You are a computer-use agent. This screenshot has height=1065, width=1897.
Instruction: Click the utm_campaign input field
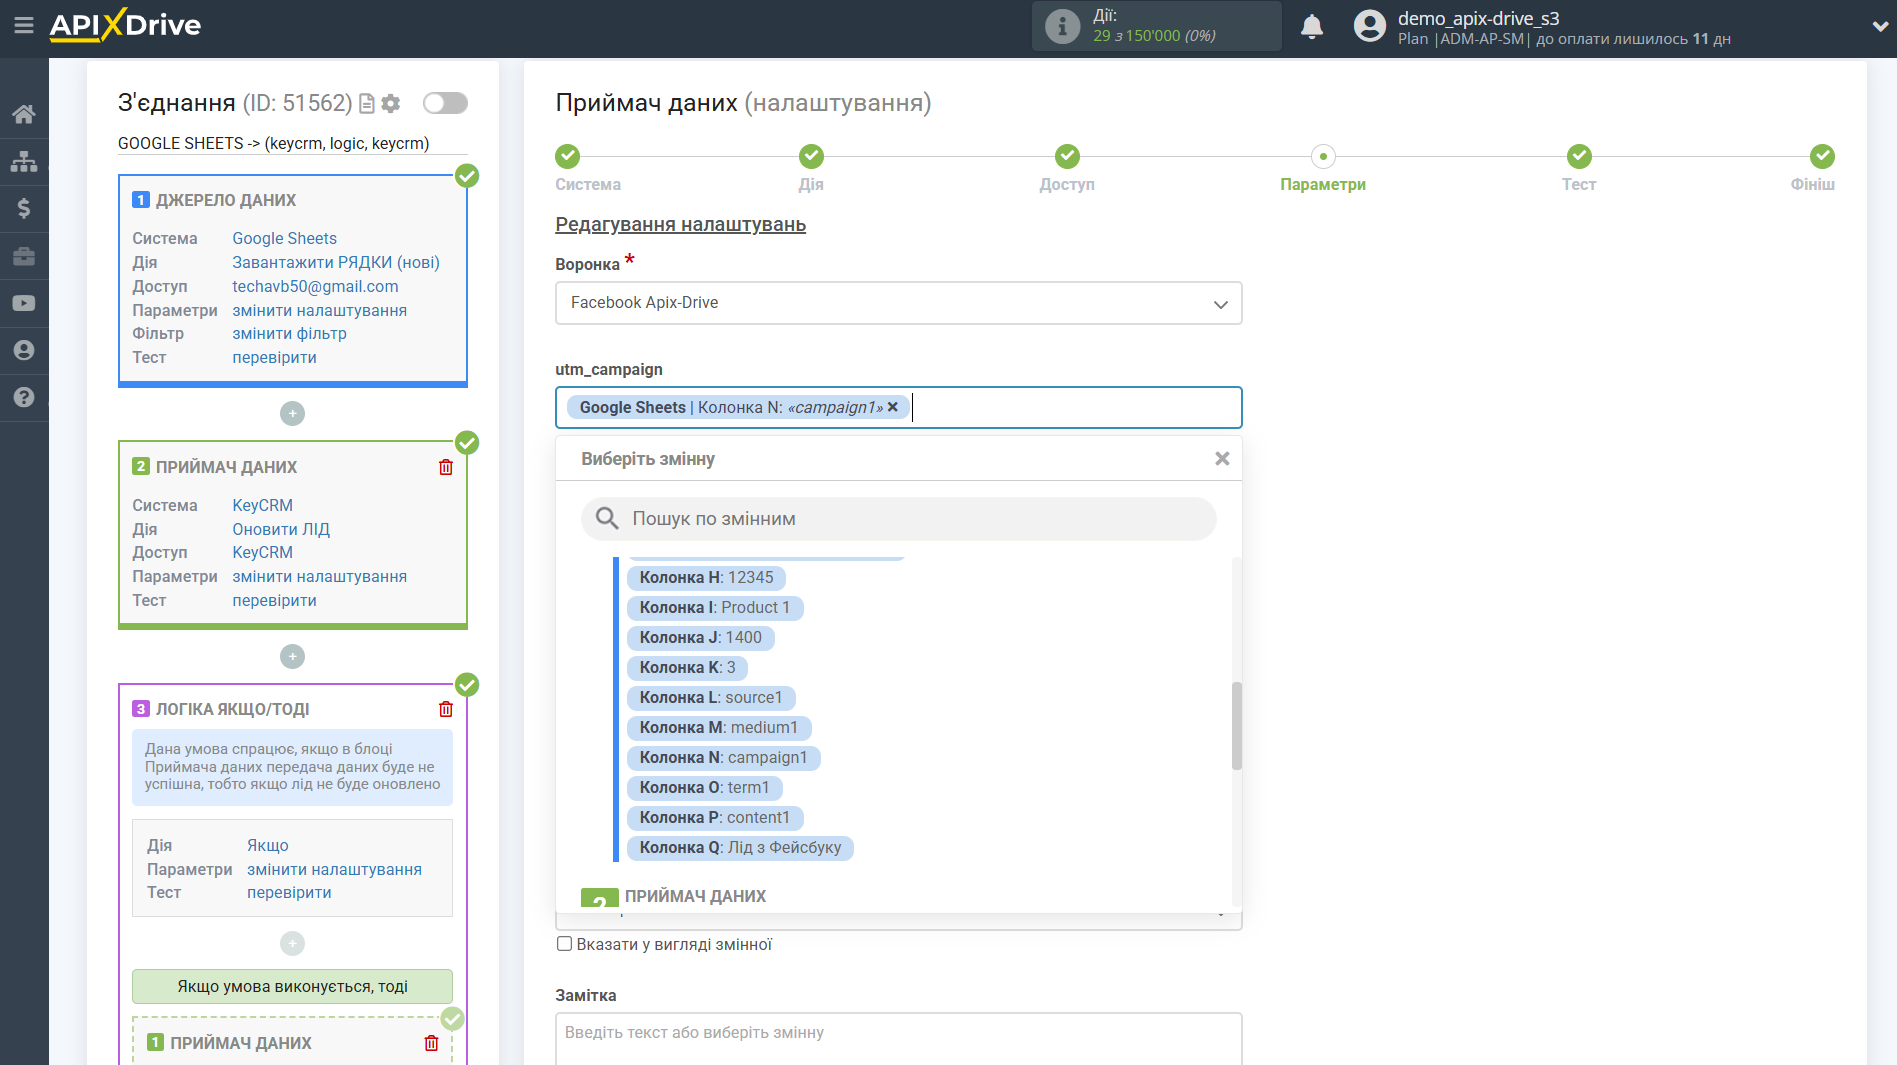point(898,407)
